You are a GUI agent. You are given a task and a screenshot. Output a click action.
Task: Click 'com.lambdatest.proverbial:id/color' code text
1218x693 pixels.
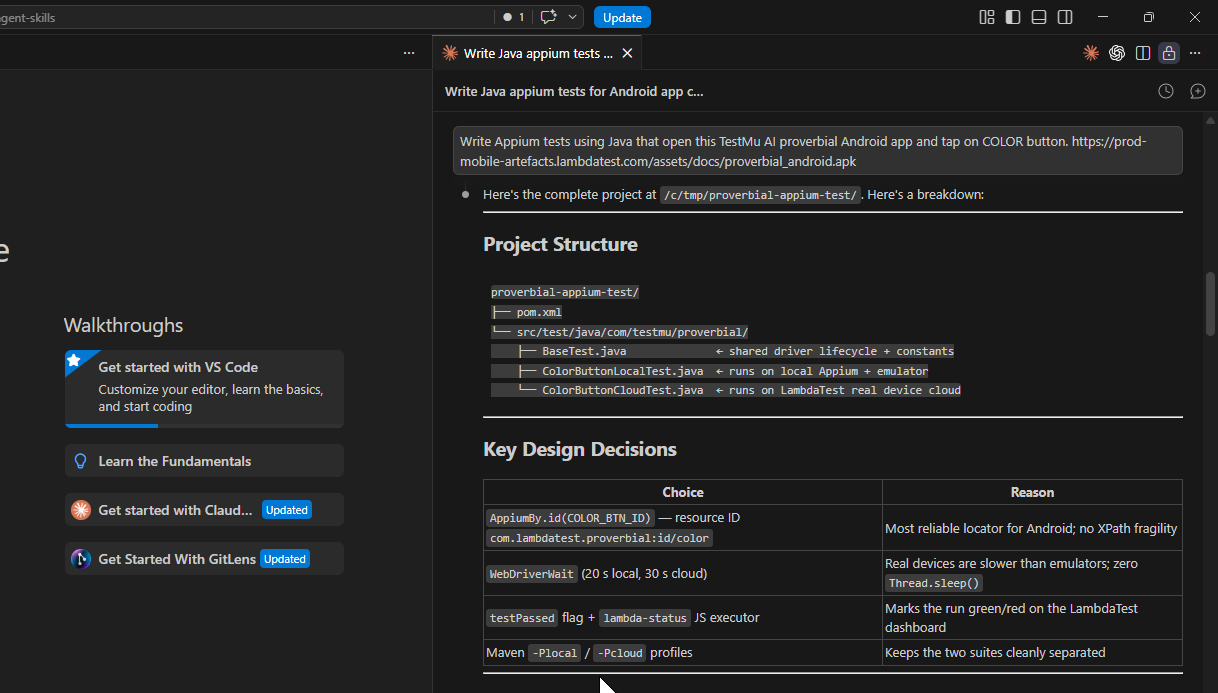(x=599, y=538)
